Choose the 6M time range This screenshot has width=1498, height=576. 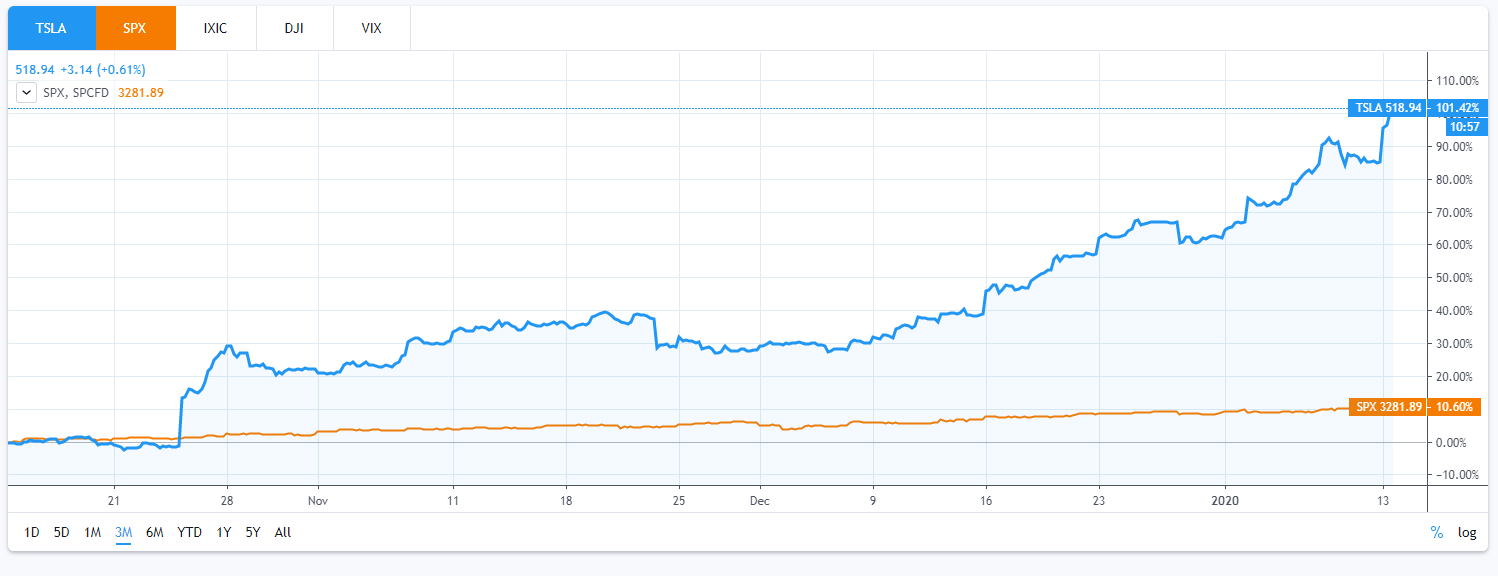coord(155,532)
